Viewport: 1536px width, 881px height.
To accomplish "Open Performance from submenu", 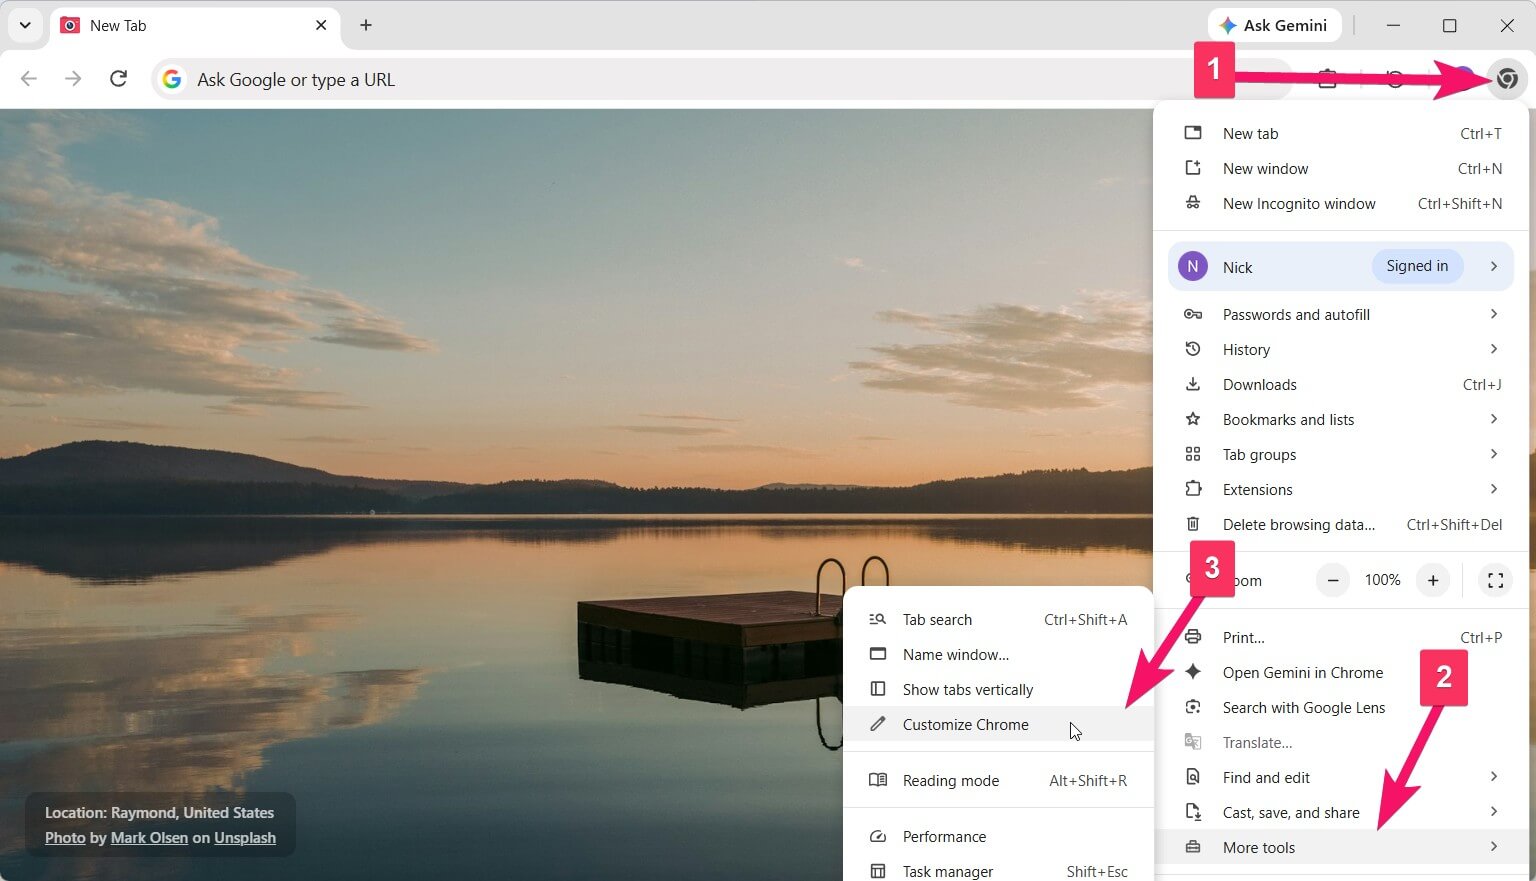I will pyautogui.click(x=998, y=837).
